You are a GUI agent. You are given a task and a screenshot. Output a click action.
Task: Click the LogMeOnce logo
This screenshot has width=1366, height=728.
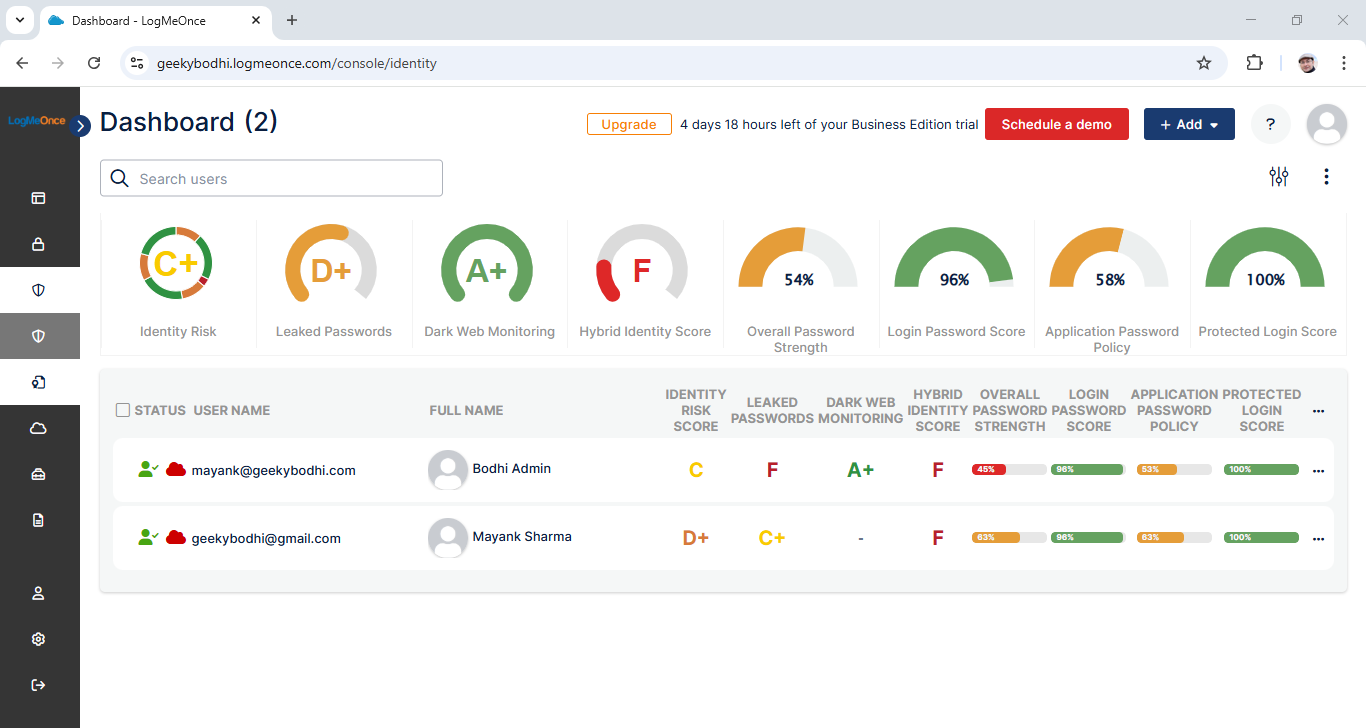pyautogui.click(x=36, y=121)
